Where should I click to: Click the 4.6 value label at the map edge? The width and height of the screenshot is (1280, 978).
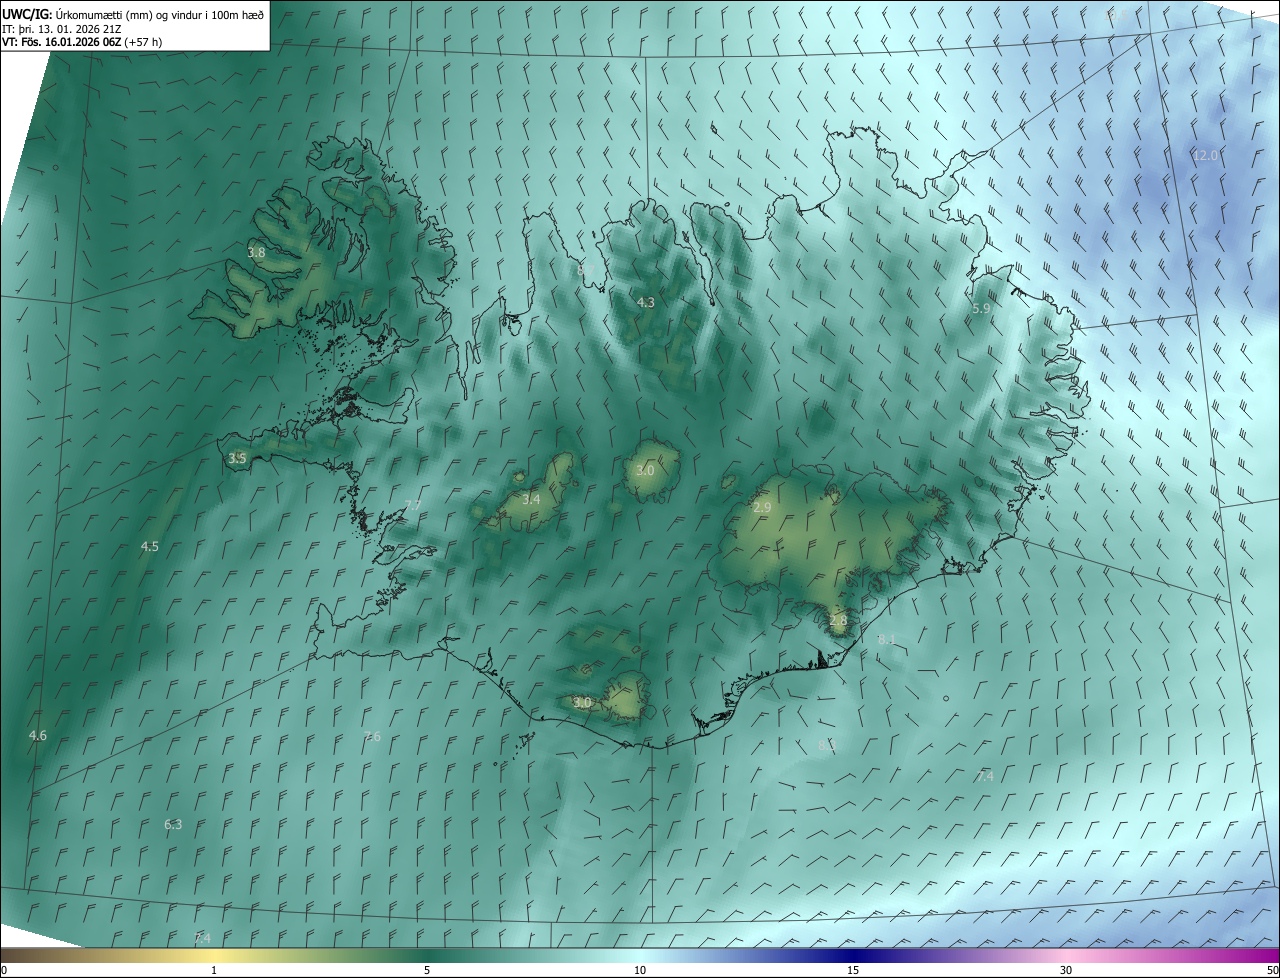pos(38,735)
